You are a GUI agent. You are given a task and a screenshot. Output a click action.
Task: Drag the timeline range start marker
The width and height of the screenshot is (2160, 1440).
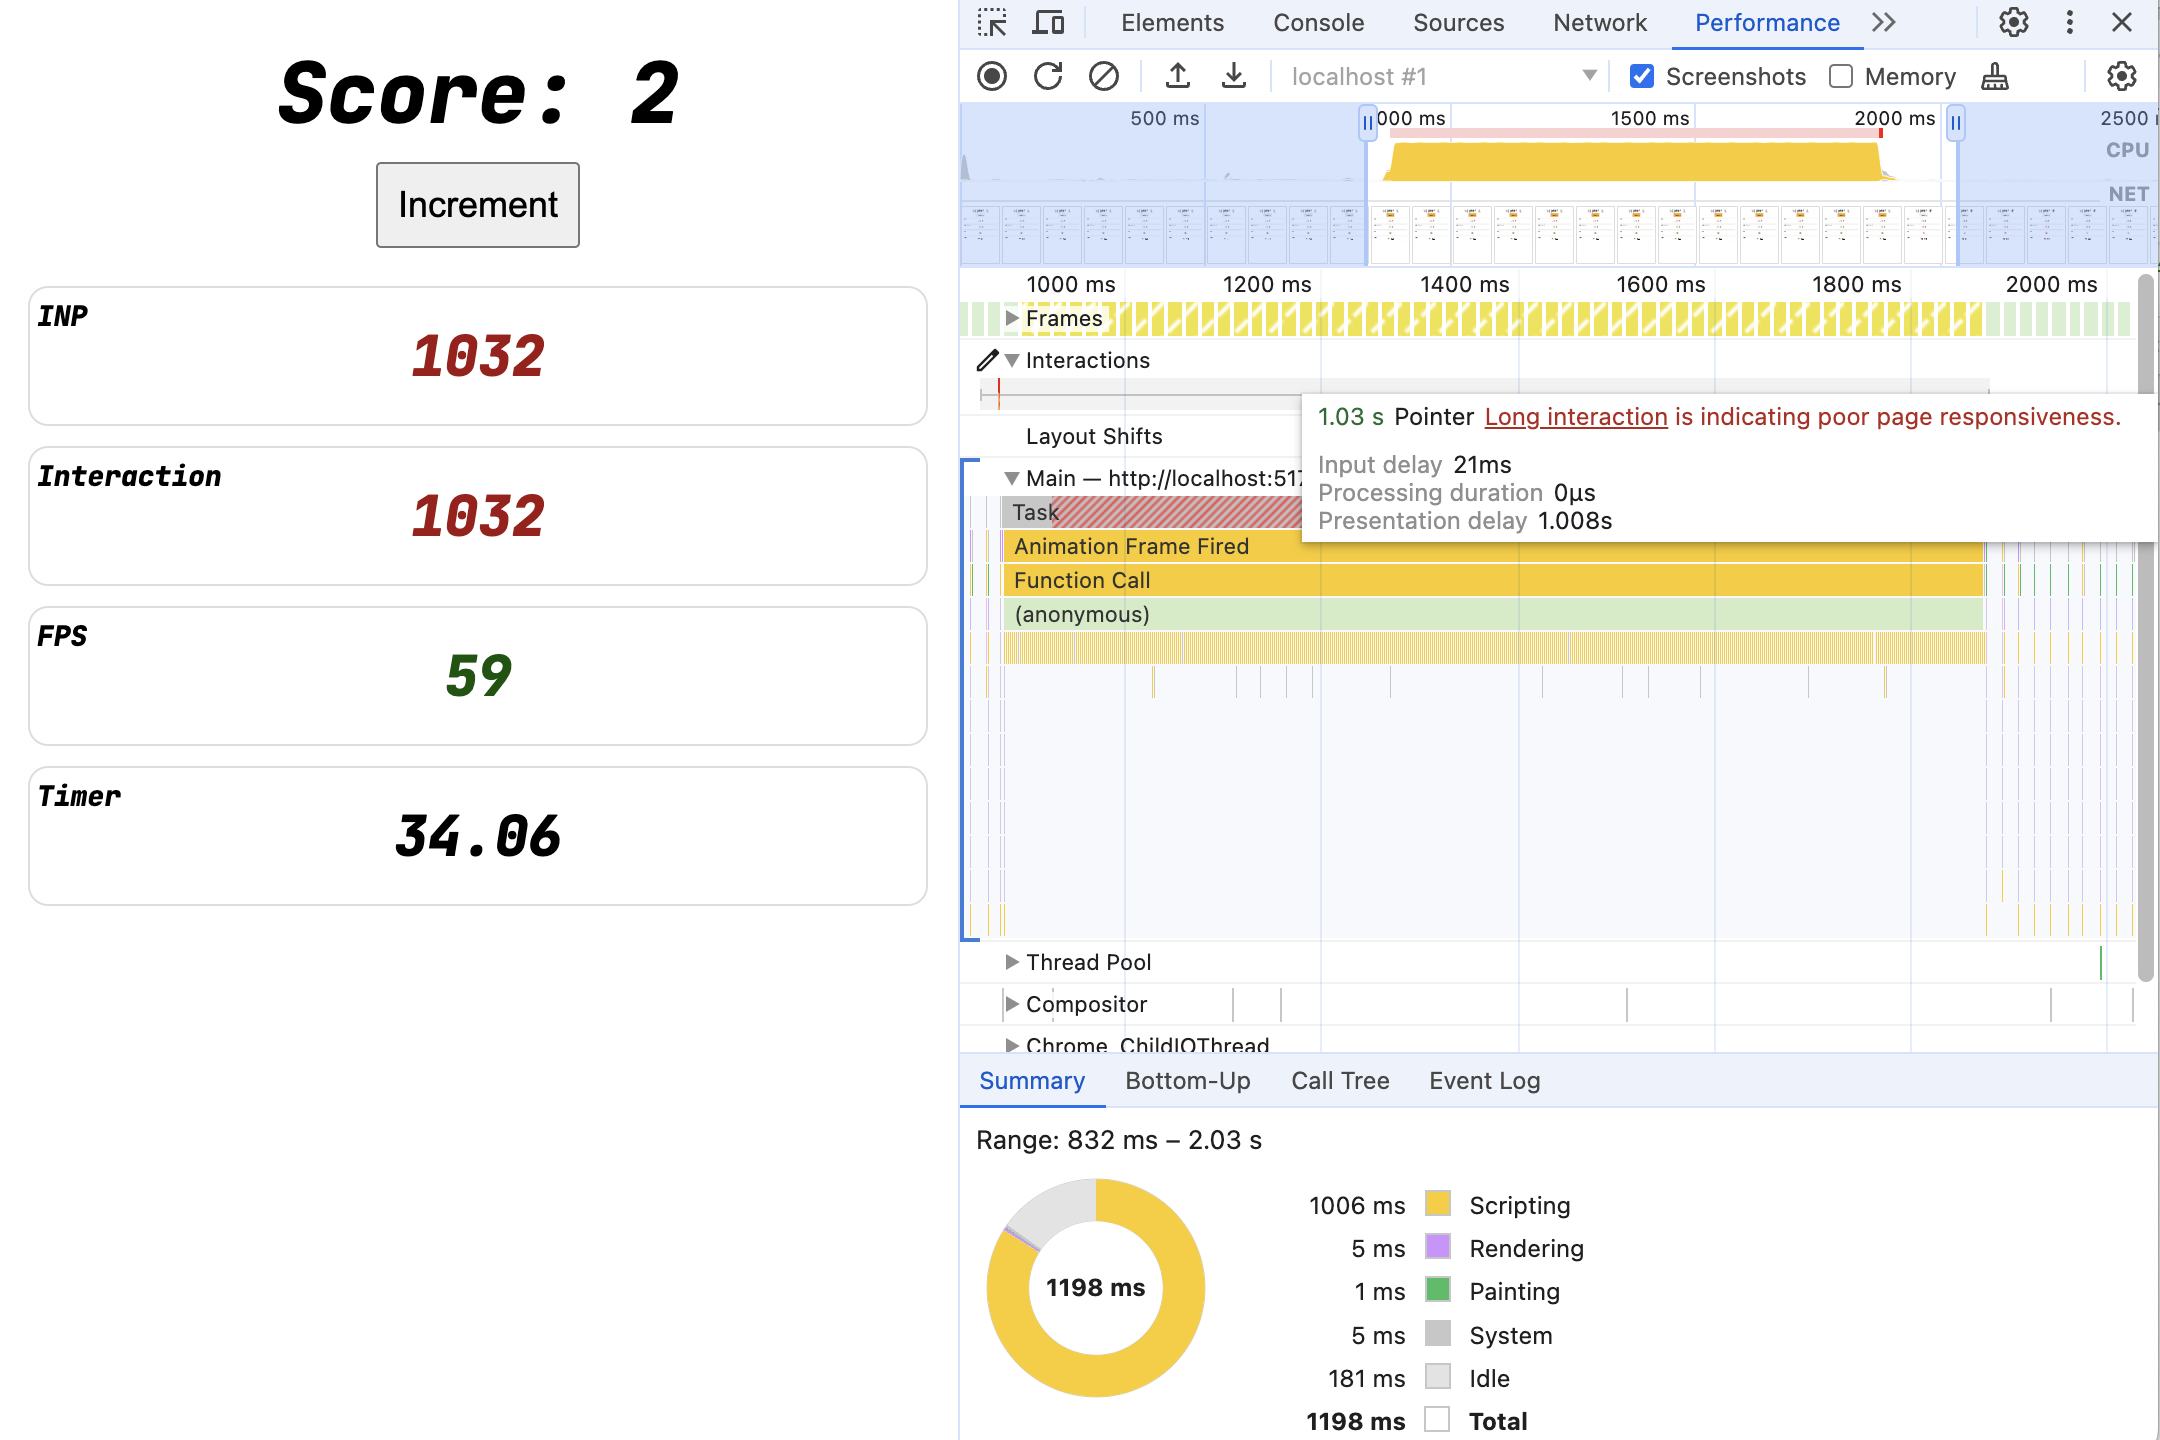coord(1368,119)
